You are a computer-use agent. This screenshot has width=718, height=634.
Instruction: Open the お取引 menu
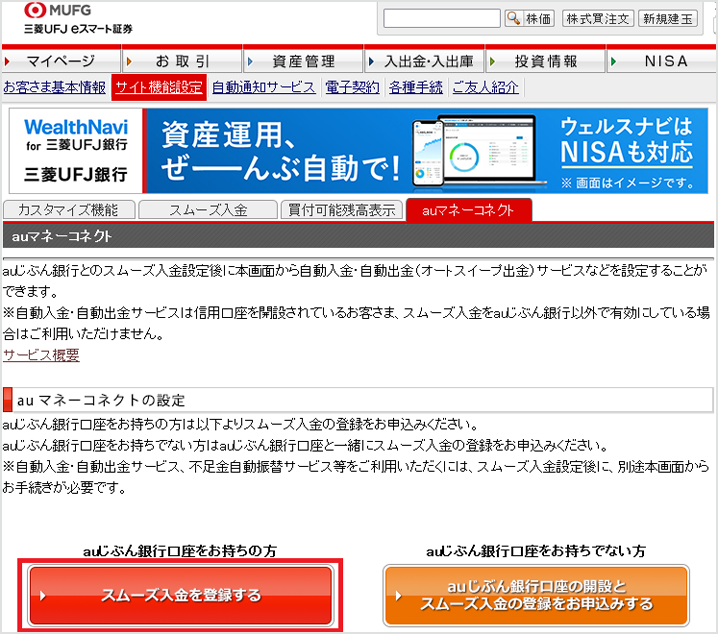click(183, 61)
